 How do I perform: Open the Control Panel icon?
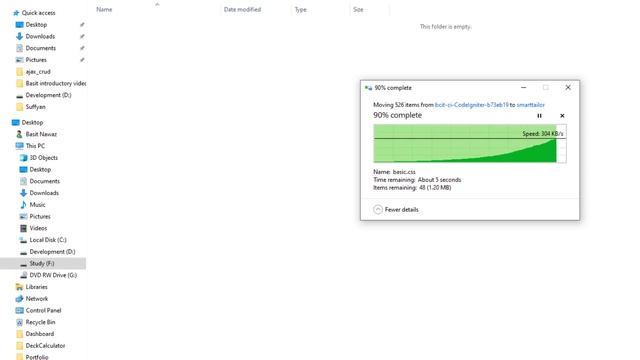(x=19, y=311)
